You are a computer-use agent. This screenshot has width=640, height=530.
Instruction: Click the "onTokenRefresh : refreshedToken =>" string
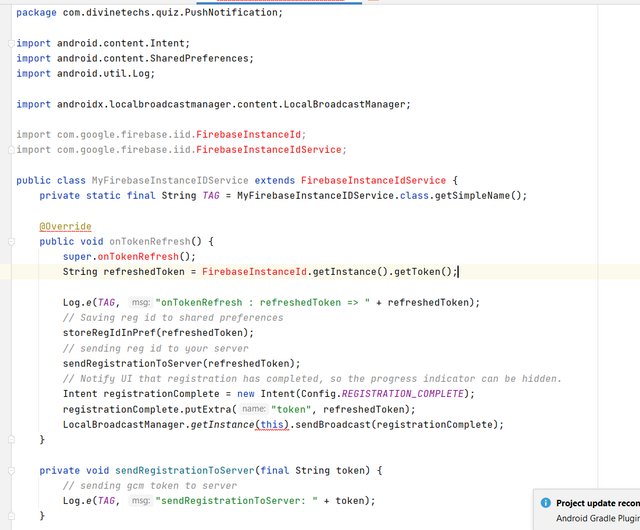click(263, 303)
